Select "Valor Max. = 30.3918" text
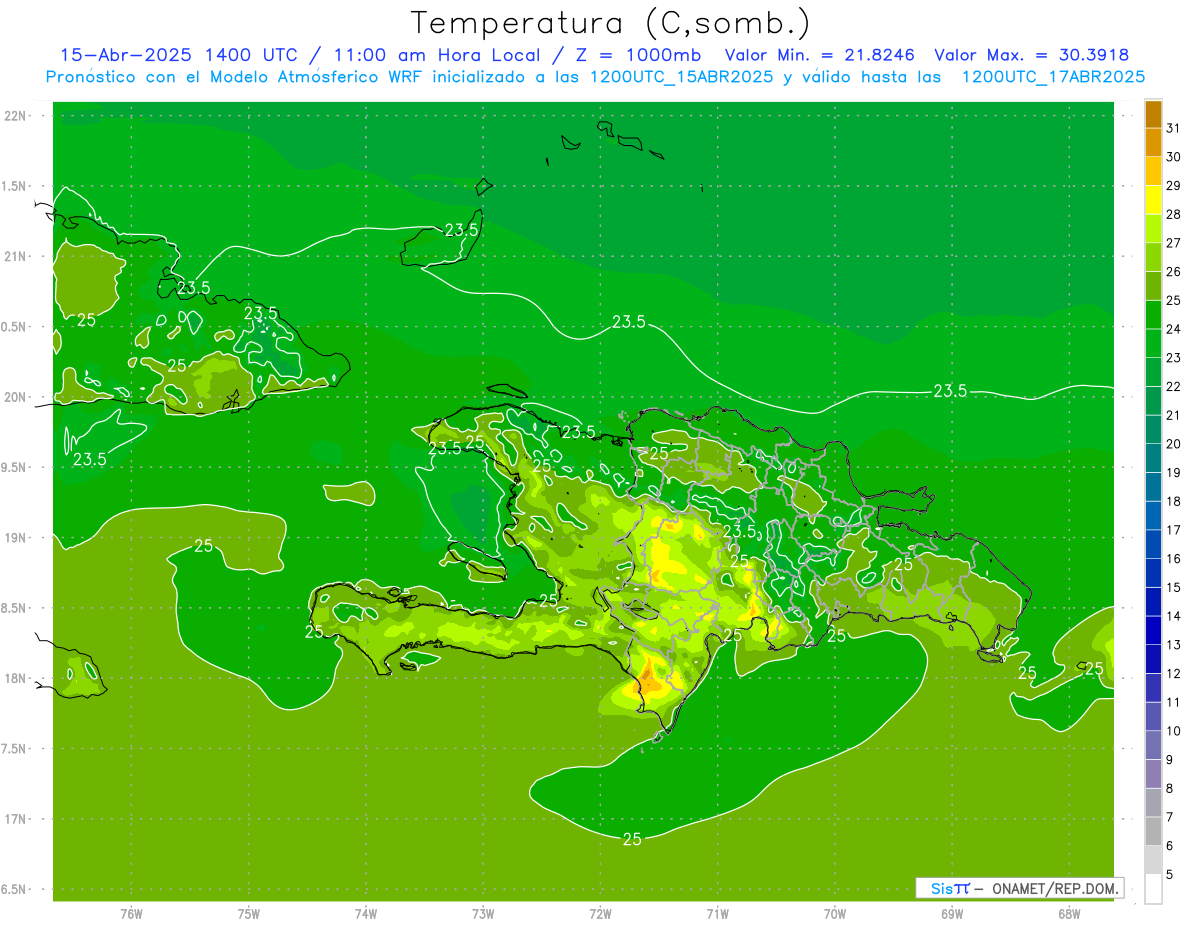The width and height of the screenshot is (1200, 927). click(x=1032, y=55)
